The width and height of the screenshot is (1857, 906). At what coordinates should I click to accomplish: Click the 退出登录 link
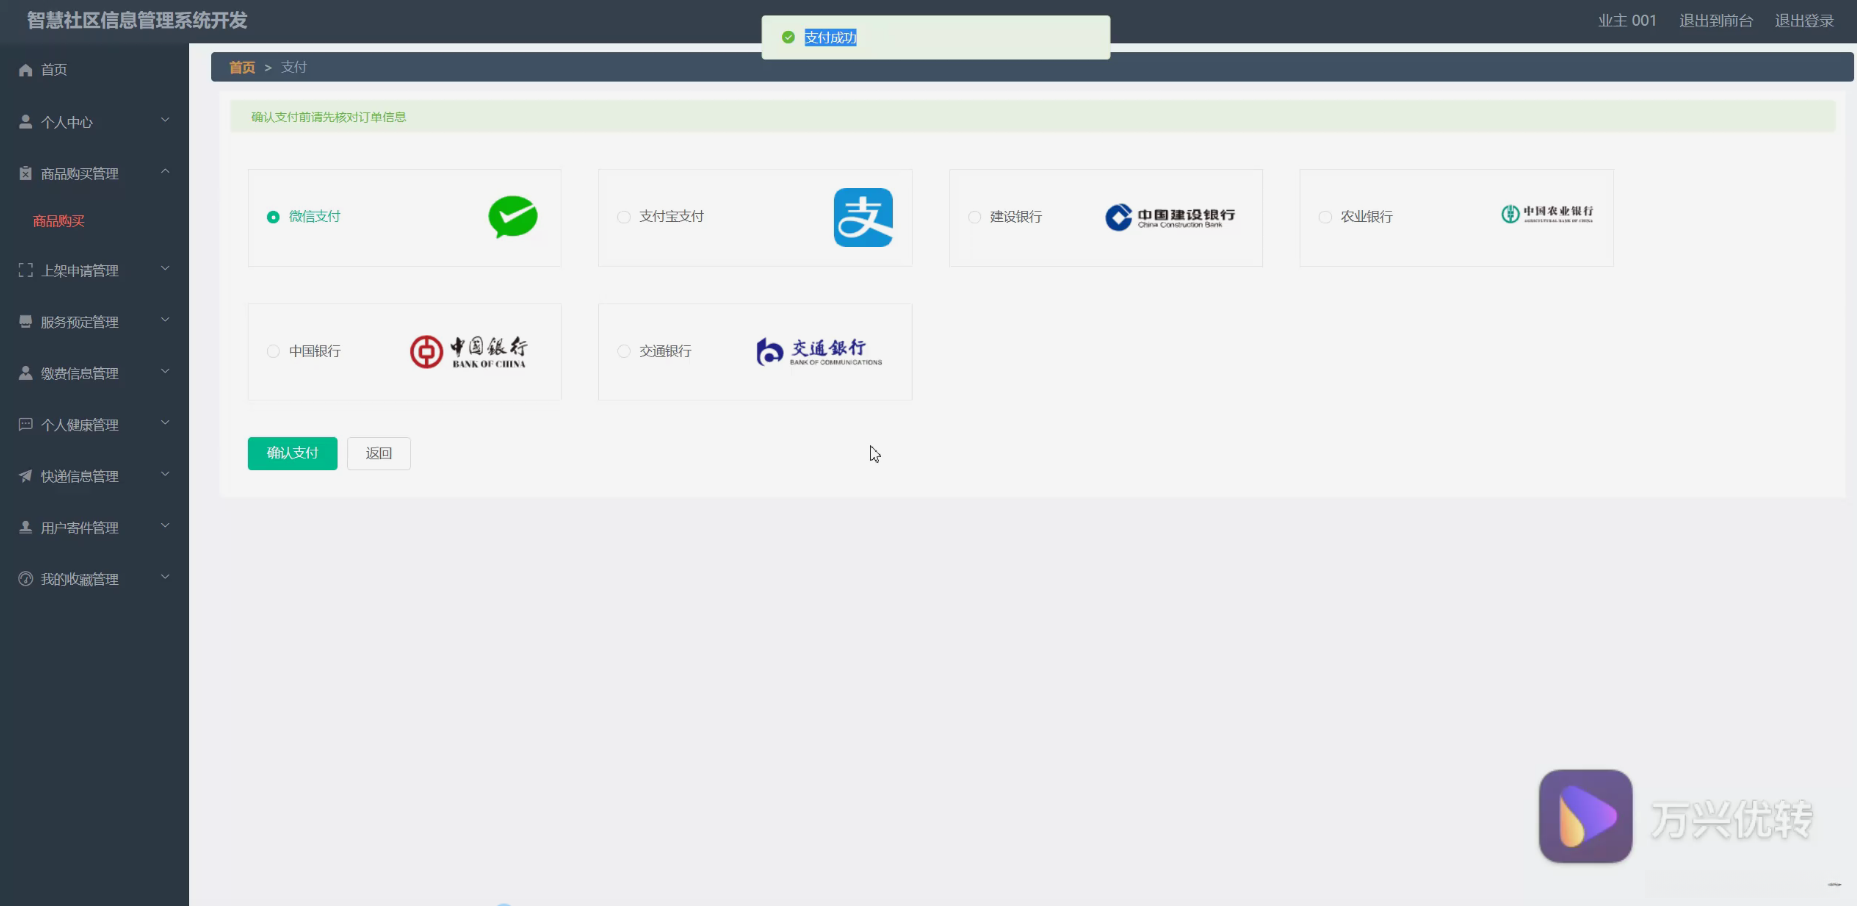1804,21
